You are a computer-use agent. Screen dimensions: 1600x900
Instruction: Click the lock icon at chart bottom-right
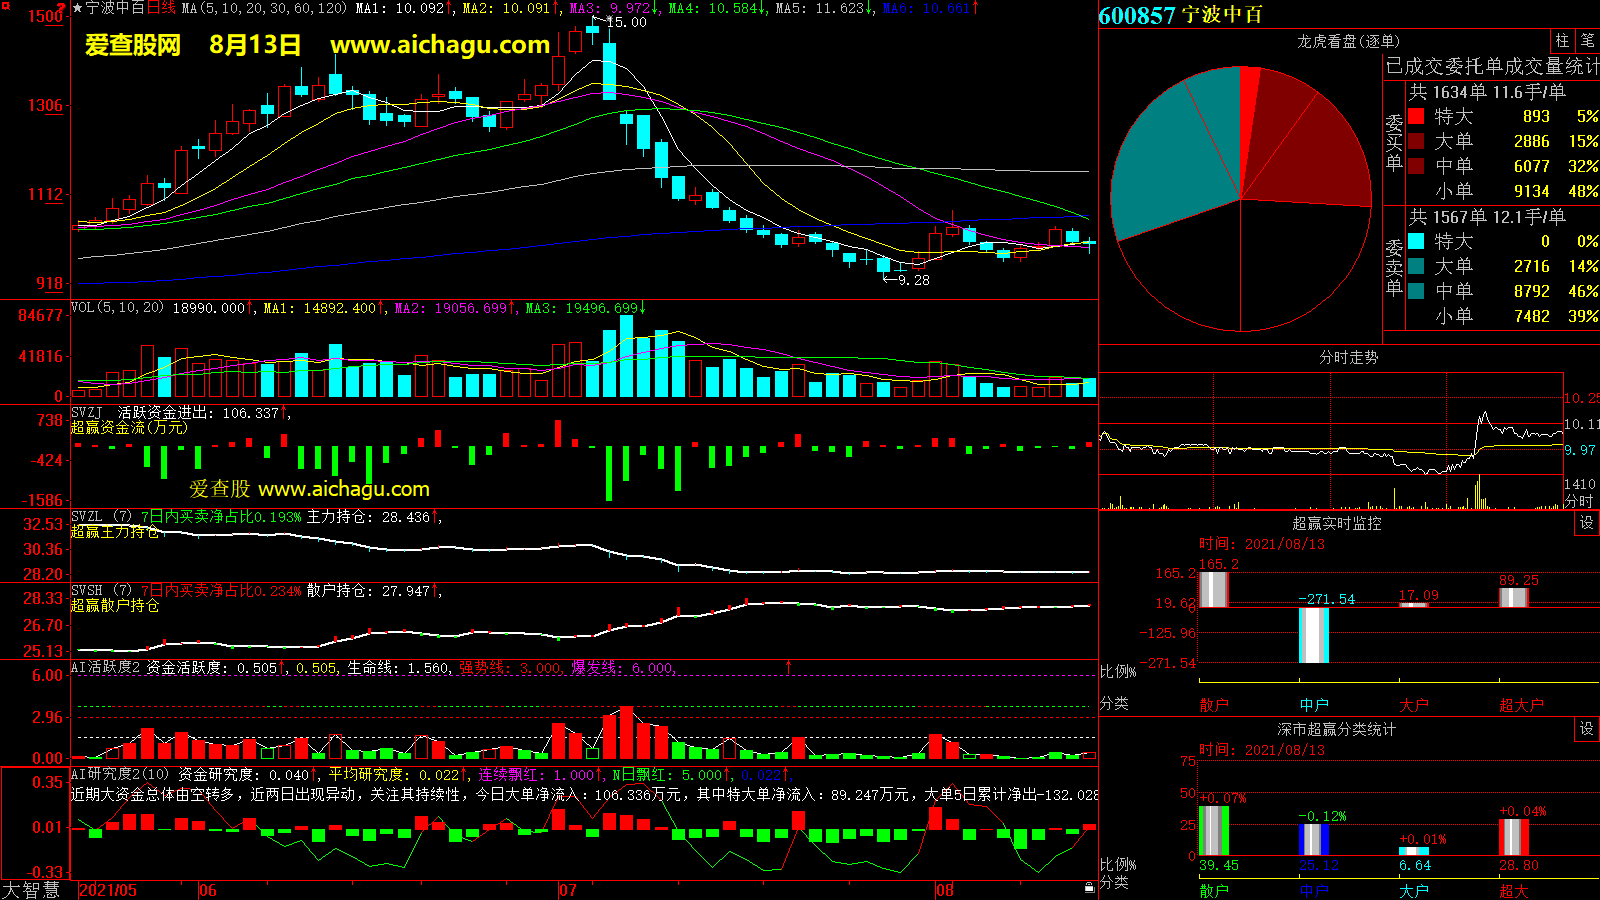(1089, 887)
